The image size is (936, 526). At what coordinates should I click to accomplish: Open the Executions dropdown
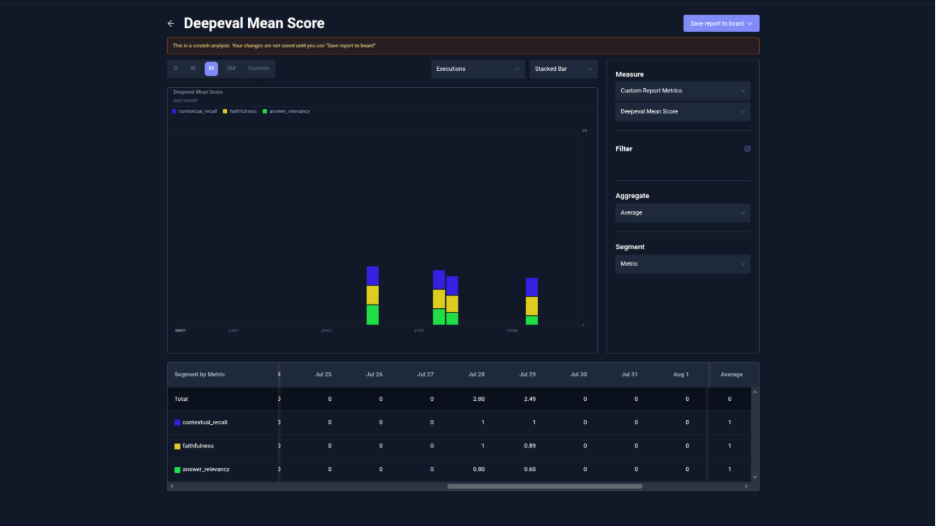coord(478,69)
